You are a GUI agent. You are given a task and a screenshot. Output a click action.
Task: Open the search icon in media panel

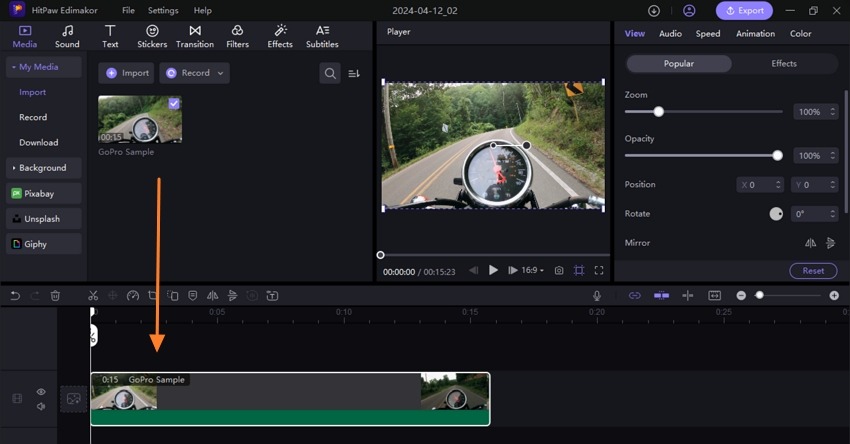[x=329, y=73]
